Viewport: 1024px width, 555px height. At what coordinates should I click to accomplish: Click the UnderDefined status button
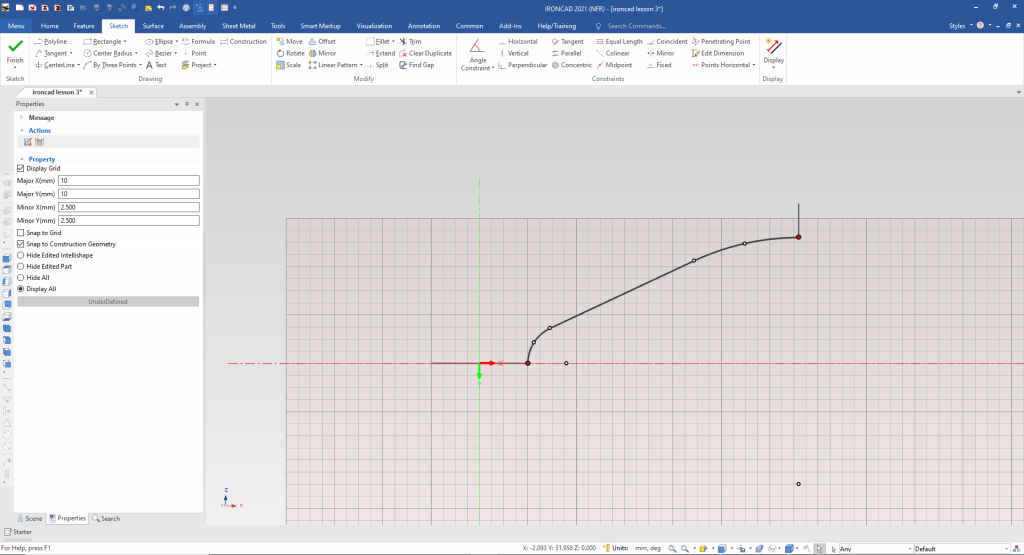[x=108, y=301]
